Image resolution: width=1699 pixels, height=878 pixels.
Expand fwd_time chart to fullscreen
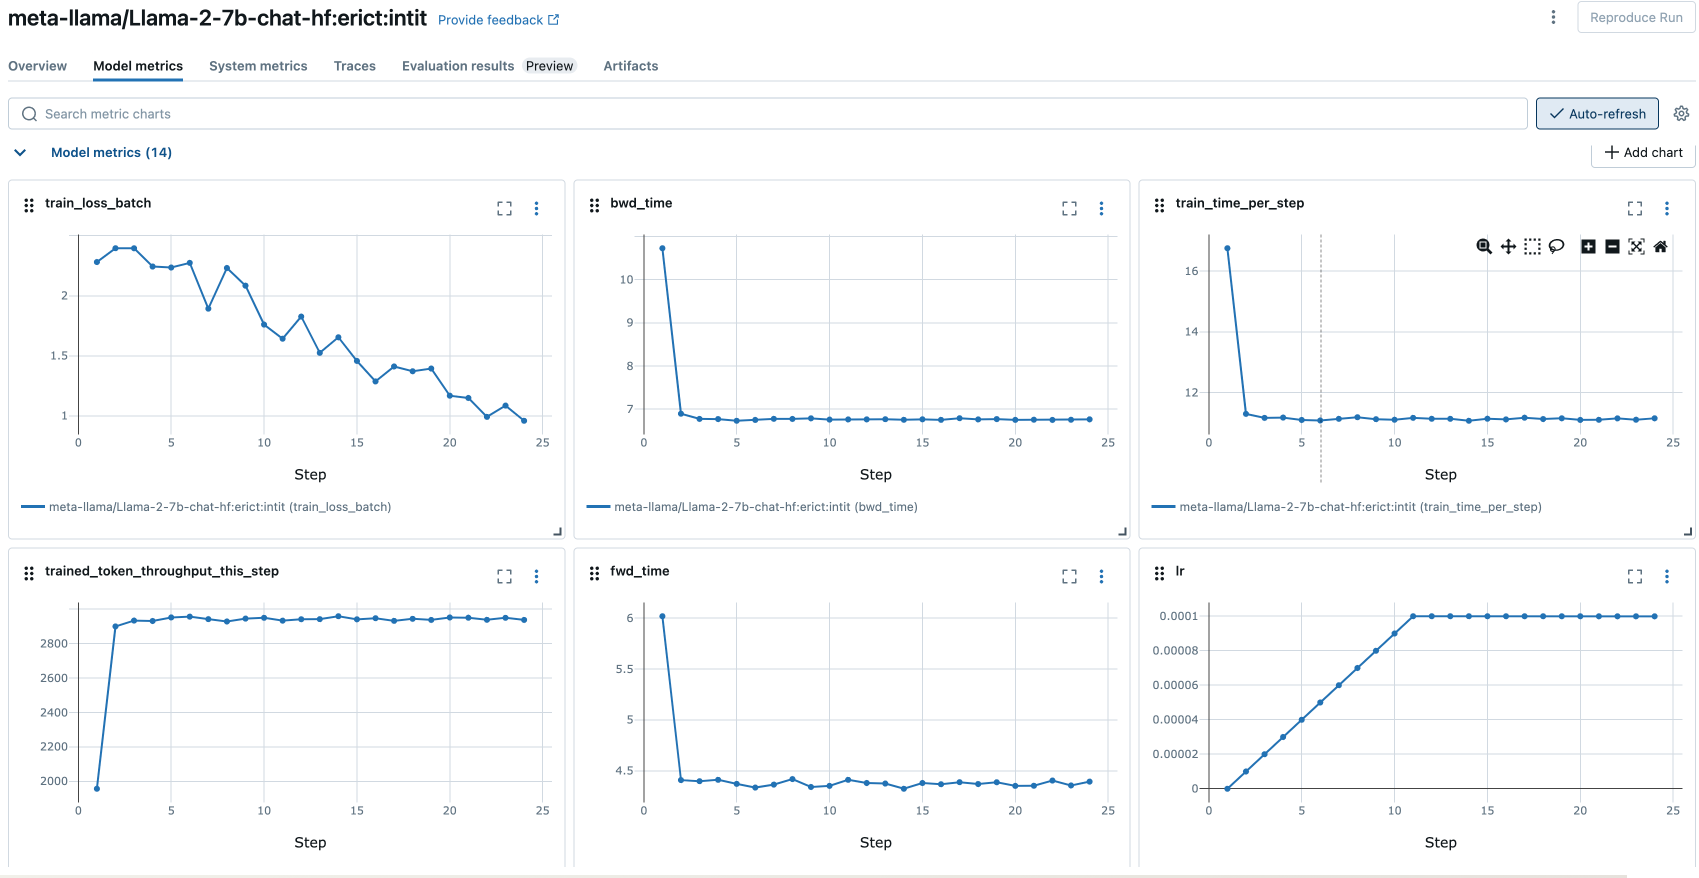tap(1070, 576)
